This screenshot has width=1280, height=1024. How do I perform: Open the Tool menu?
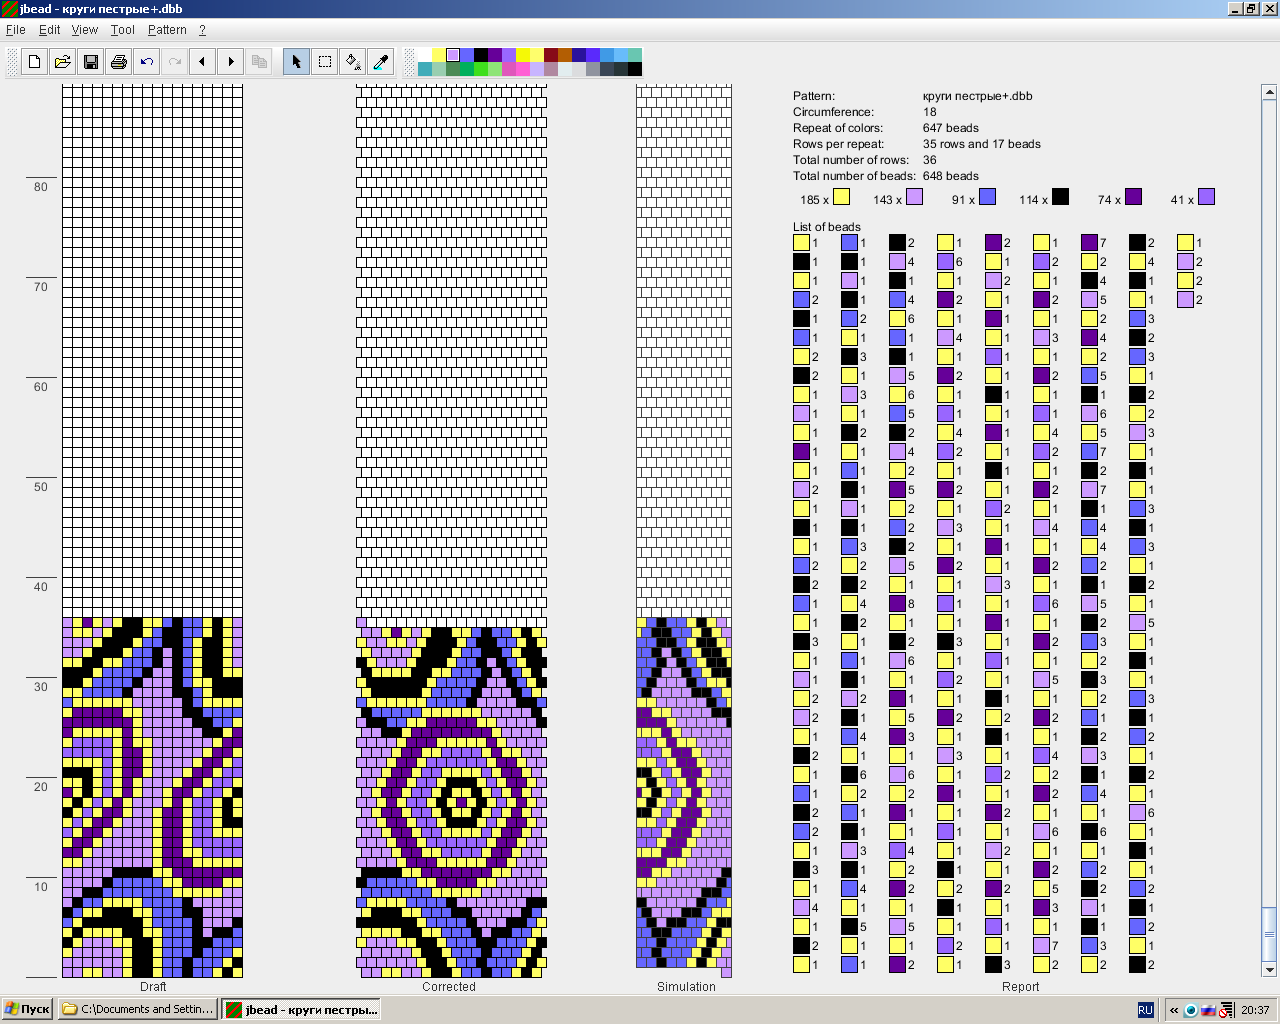coord(123,30)
